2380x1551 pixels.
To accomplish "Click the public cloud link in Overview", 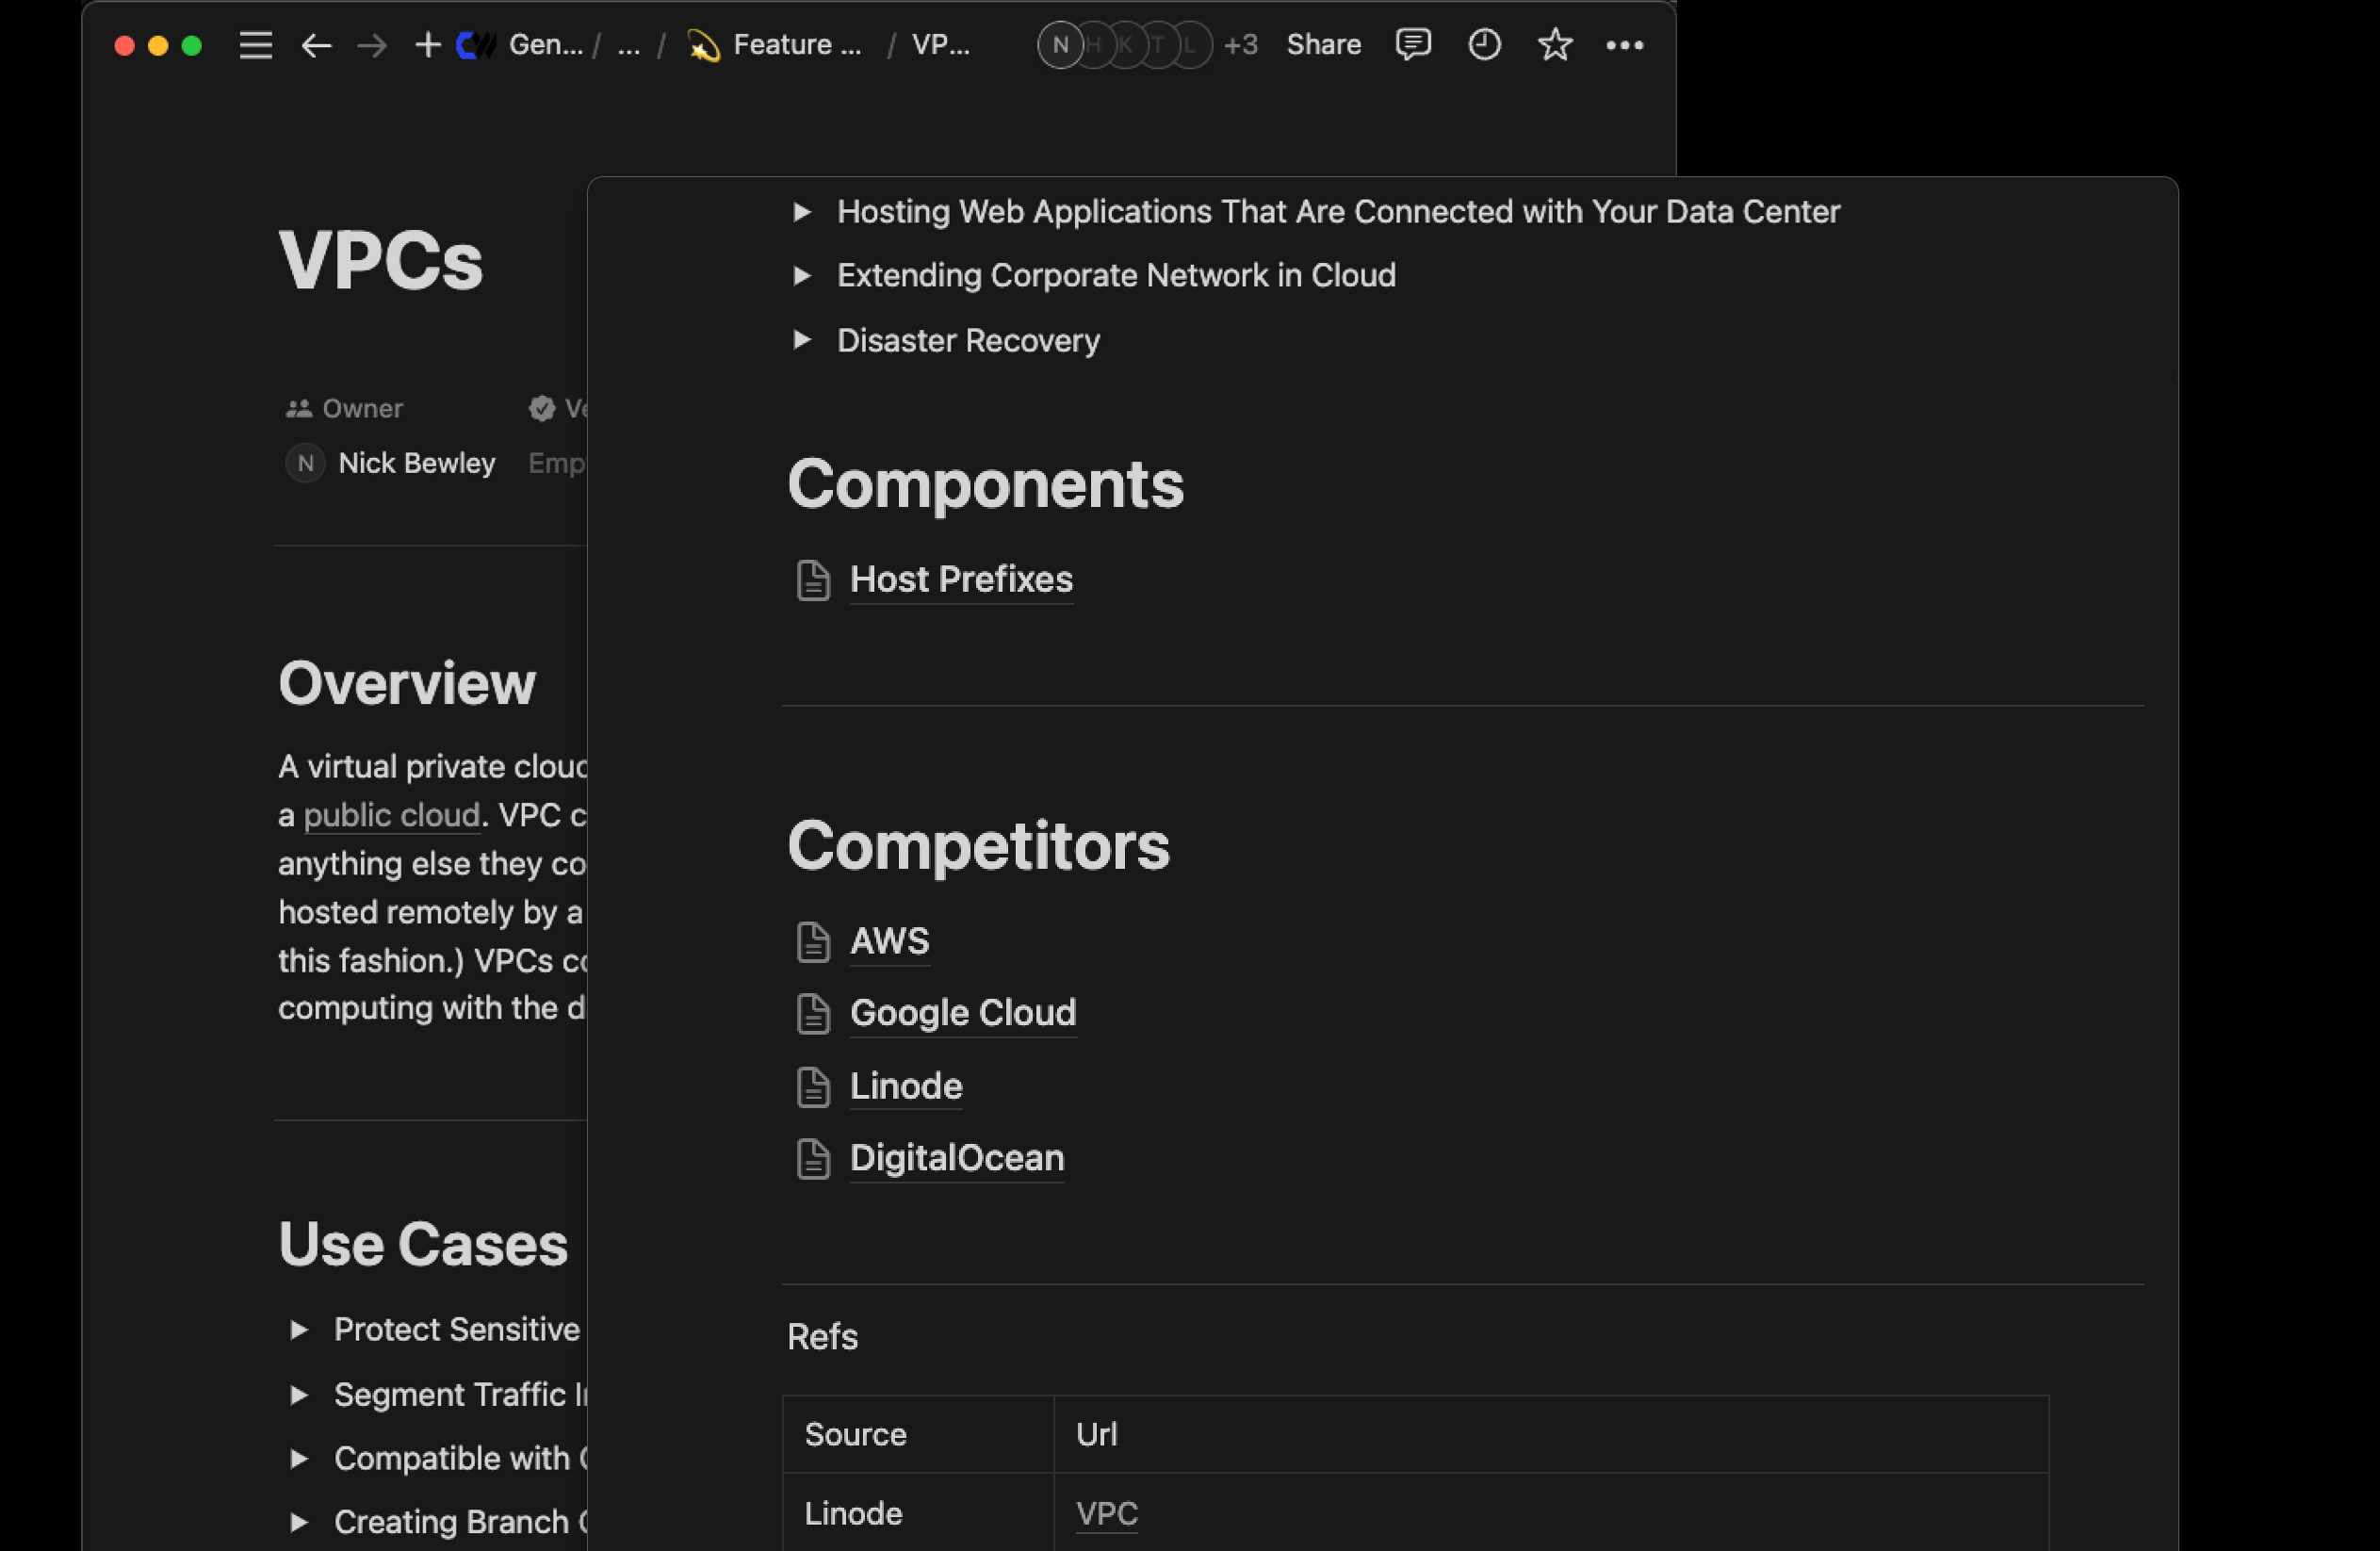I will (391, 816).
